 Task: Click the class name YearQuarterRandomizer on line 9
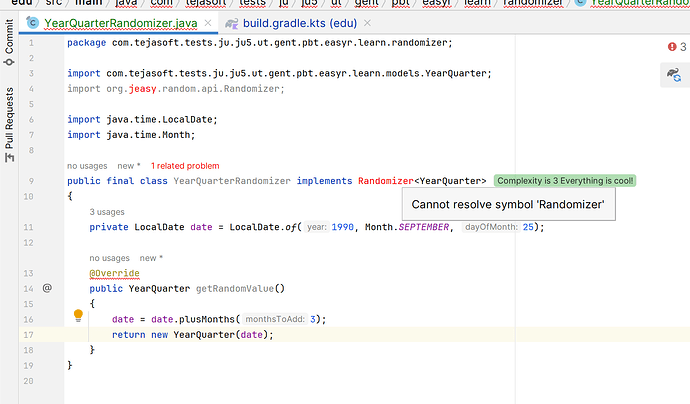[232, 181]
